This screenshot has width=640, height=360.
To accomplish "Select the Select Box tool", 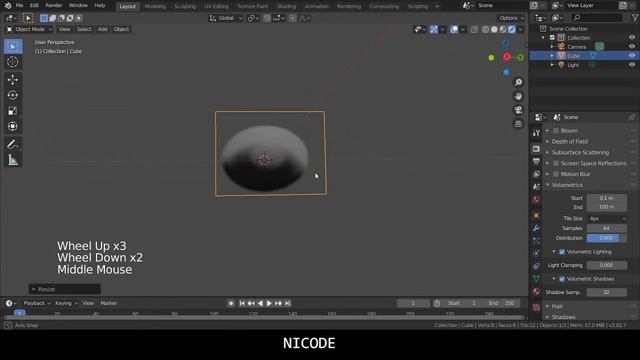I will click(13, 47).
